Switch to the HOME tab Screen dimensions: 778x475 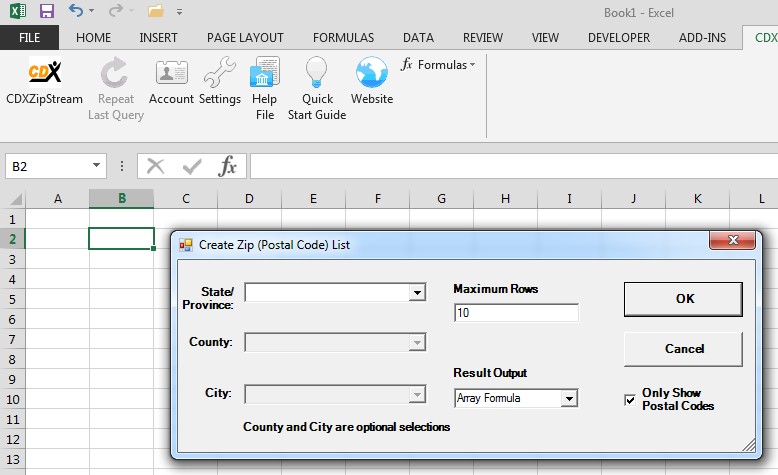(93, 38)
